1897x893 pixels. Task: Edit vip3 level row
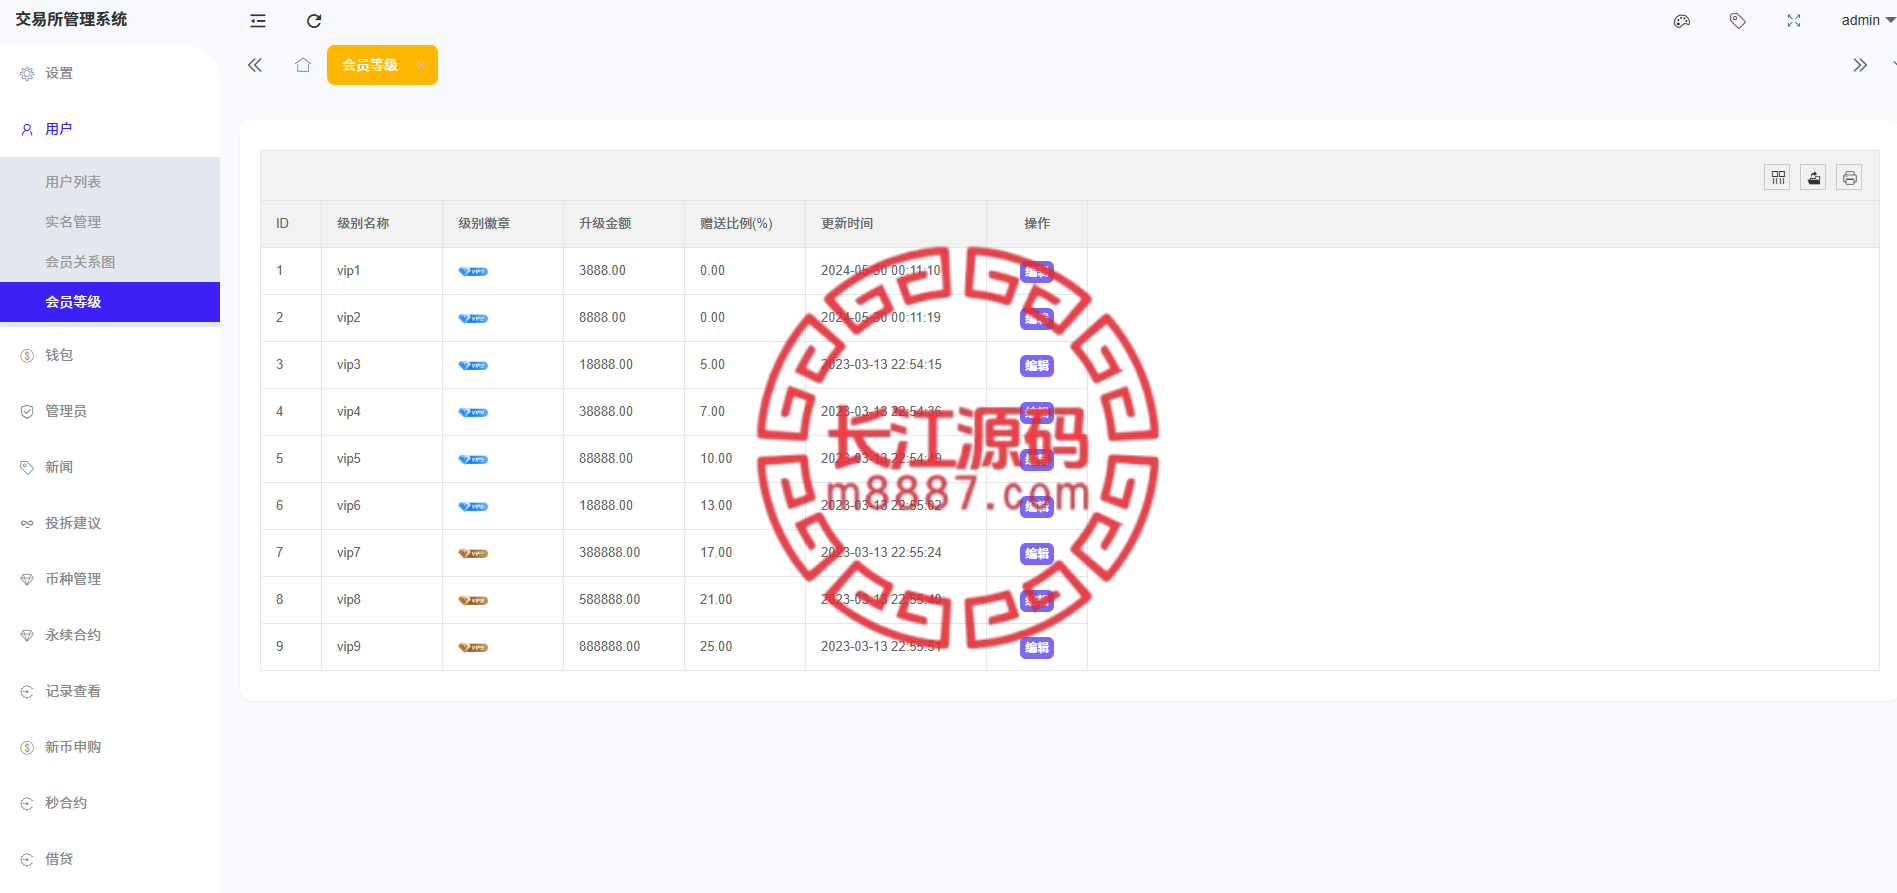pyautogui.click(x=1037, y=366)
